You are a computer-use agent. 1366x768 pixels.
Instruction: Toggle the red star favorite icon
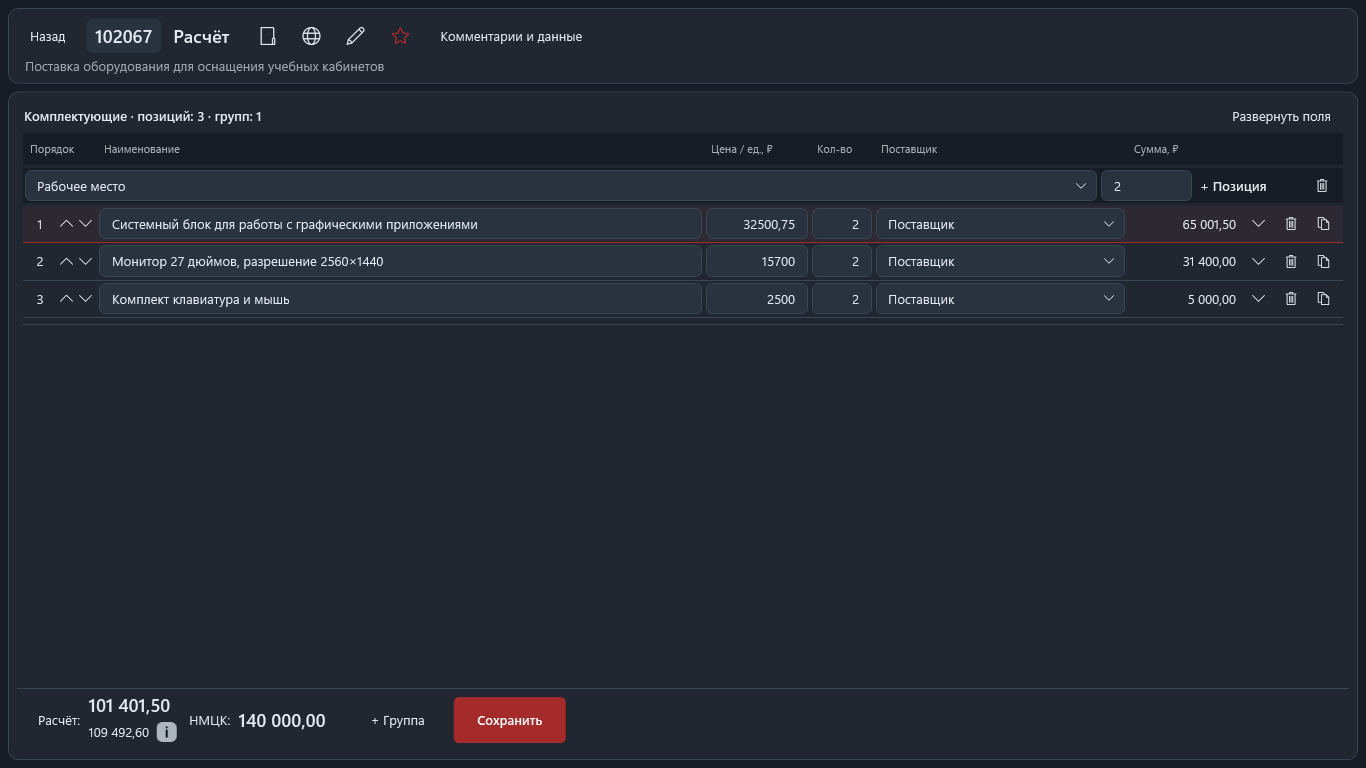point(400,36)
